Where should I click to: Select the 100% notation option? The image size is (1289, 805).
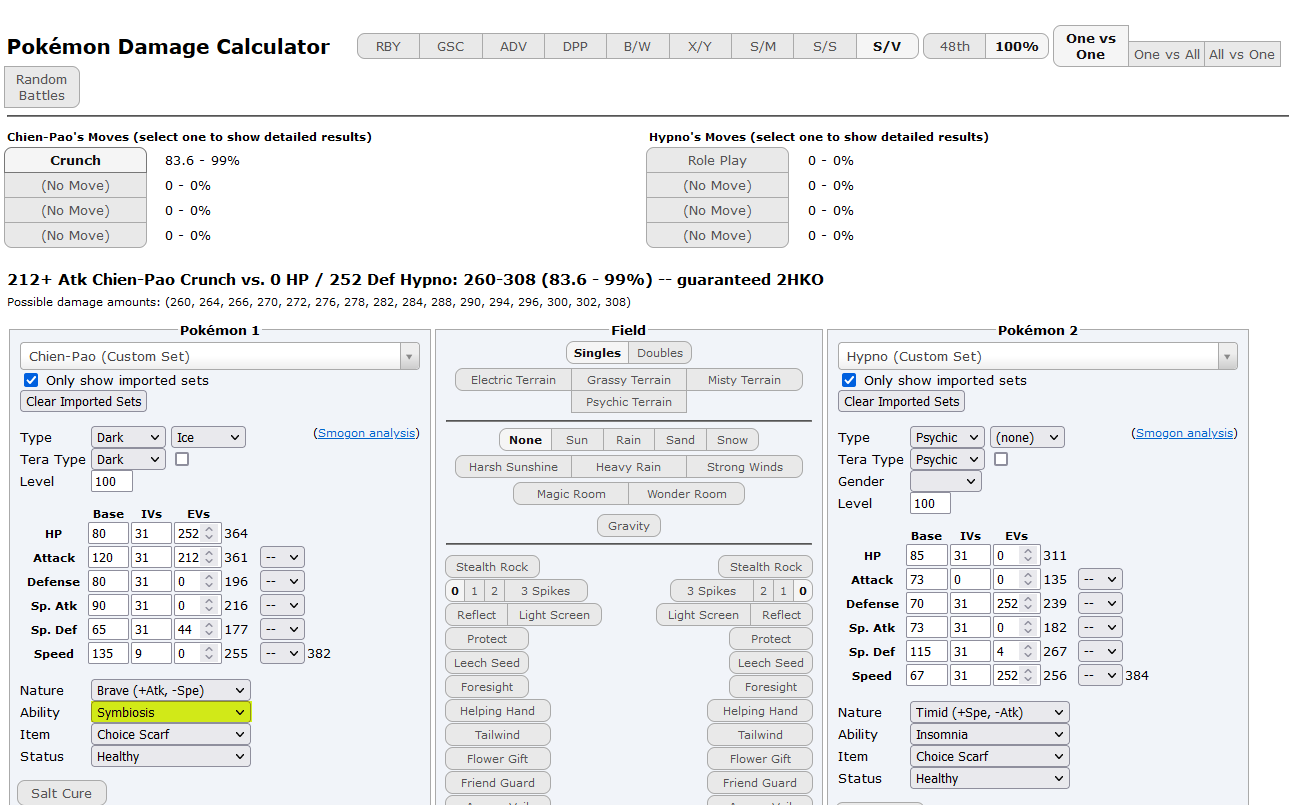point(1017,46)
